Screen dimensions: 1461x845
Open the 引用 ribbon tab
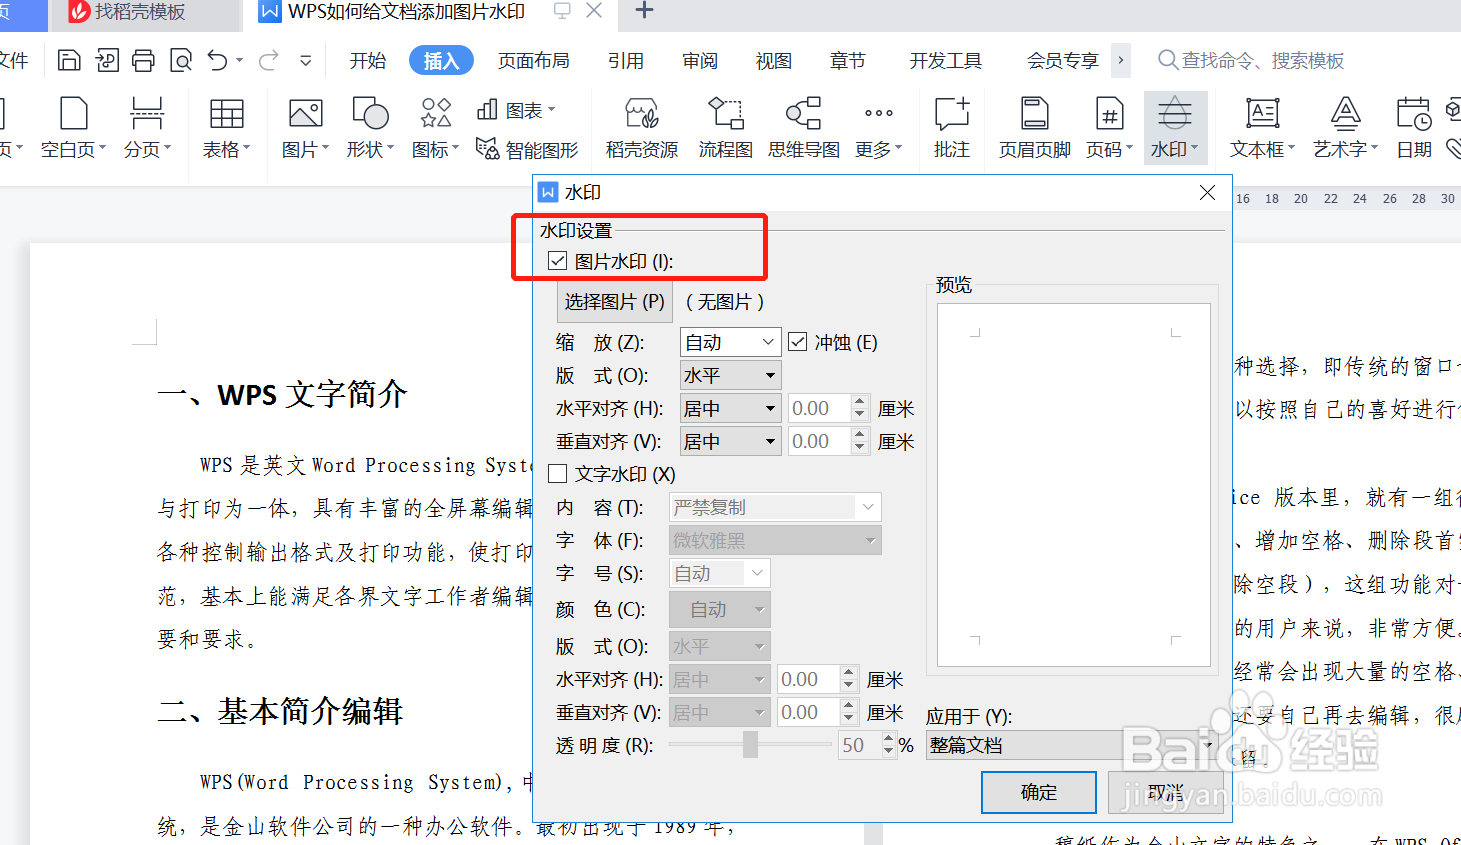[x=626, y=61]
